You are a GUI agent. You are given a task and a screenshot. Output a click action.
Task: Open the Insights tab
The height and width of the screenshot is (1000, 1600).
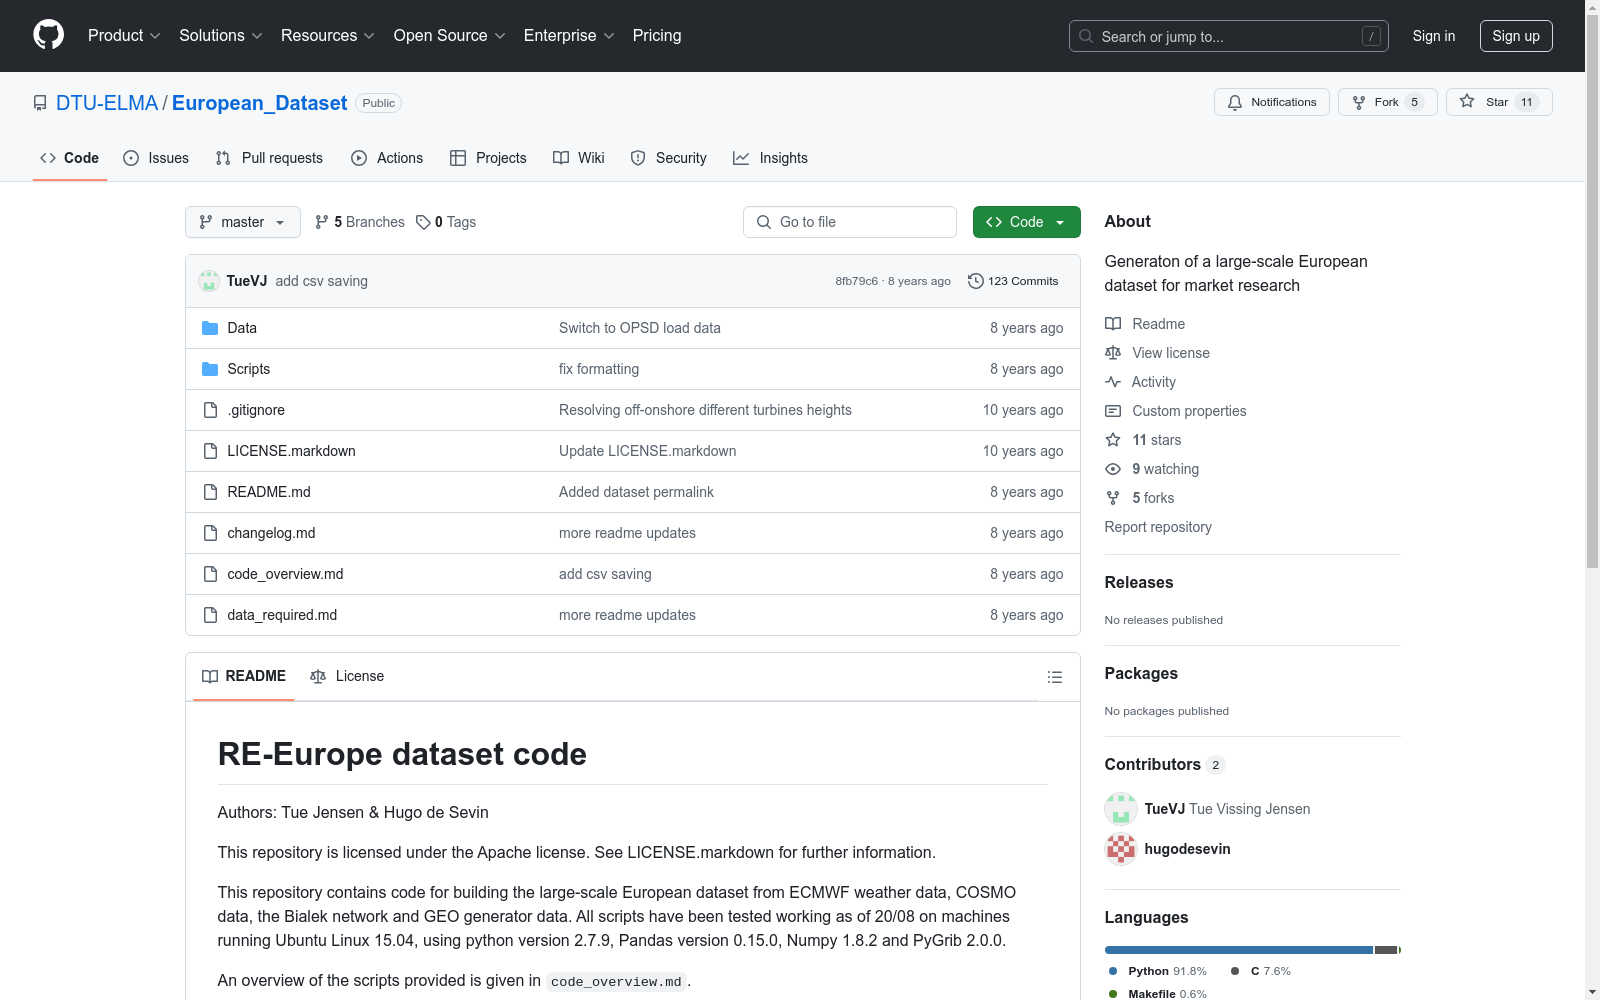770,158
